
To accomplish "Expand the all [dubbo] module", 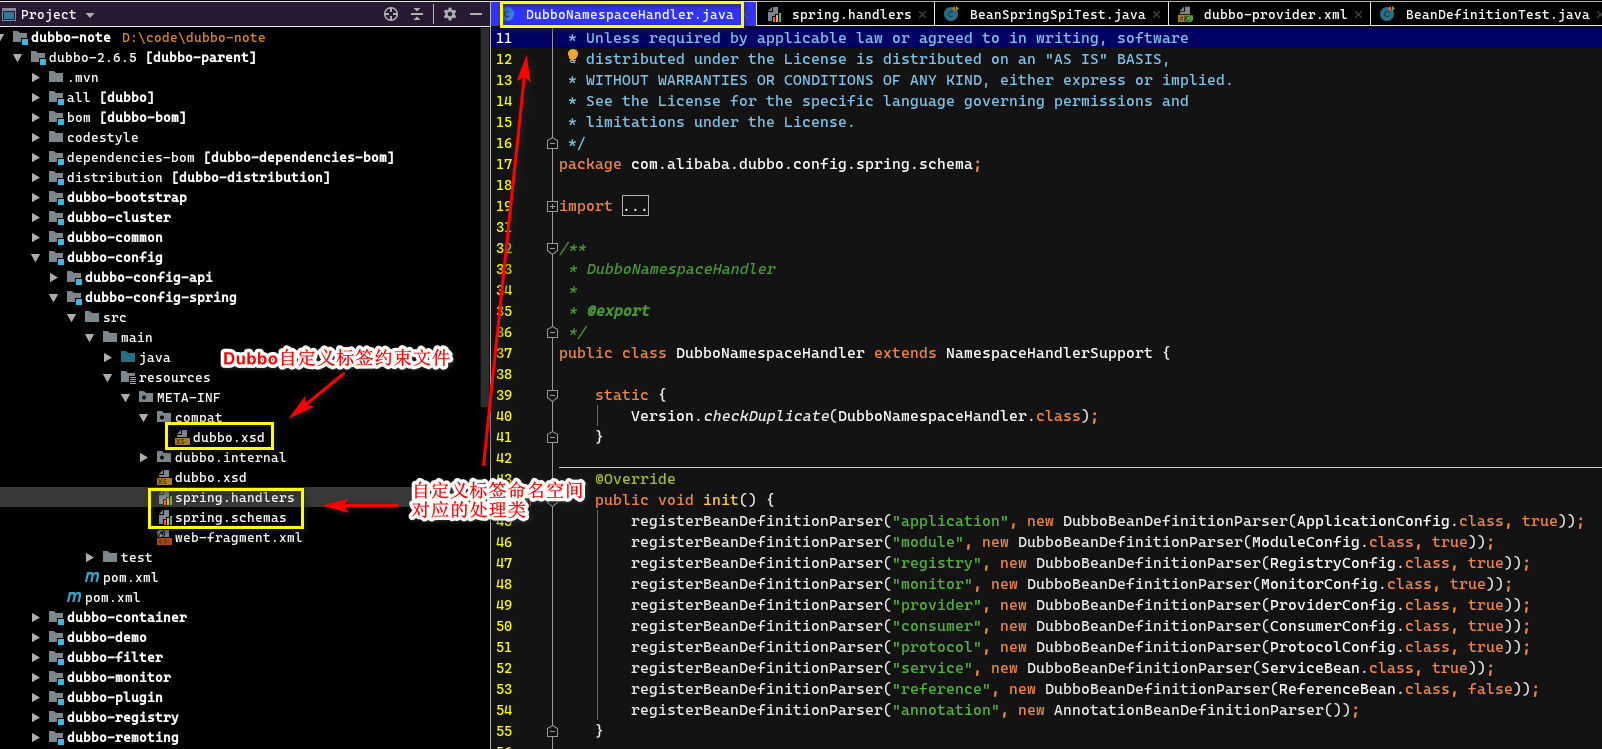I will click(x=36, y=97).
